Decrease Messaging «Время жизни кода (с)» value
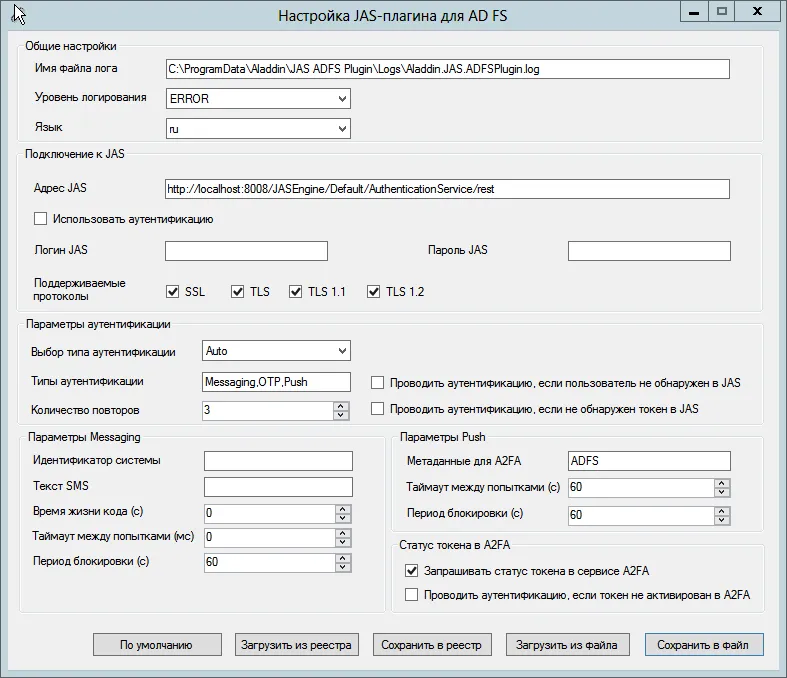Viewport: 787px width, 678px height. (343, 517)
